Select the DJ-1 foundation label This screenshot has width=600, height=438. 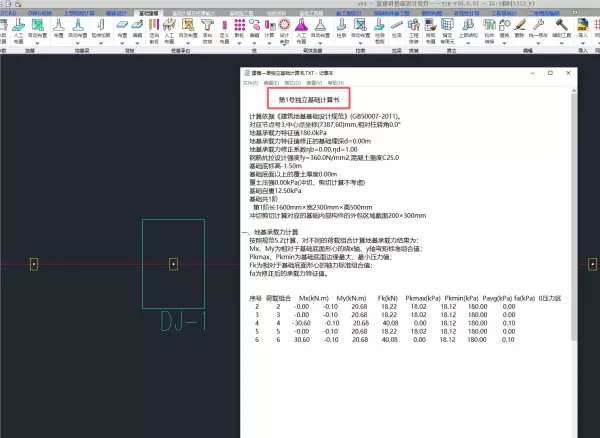coord(184,321)
